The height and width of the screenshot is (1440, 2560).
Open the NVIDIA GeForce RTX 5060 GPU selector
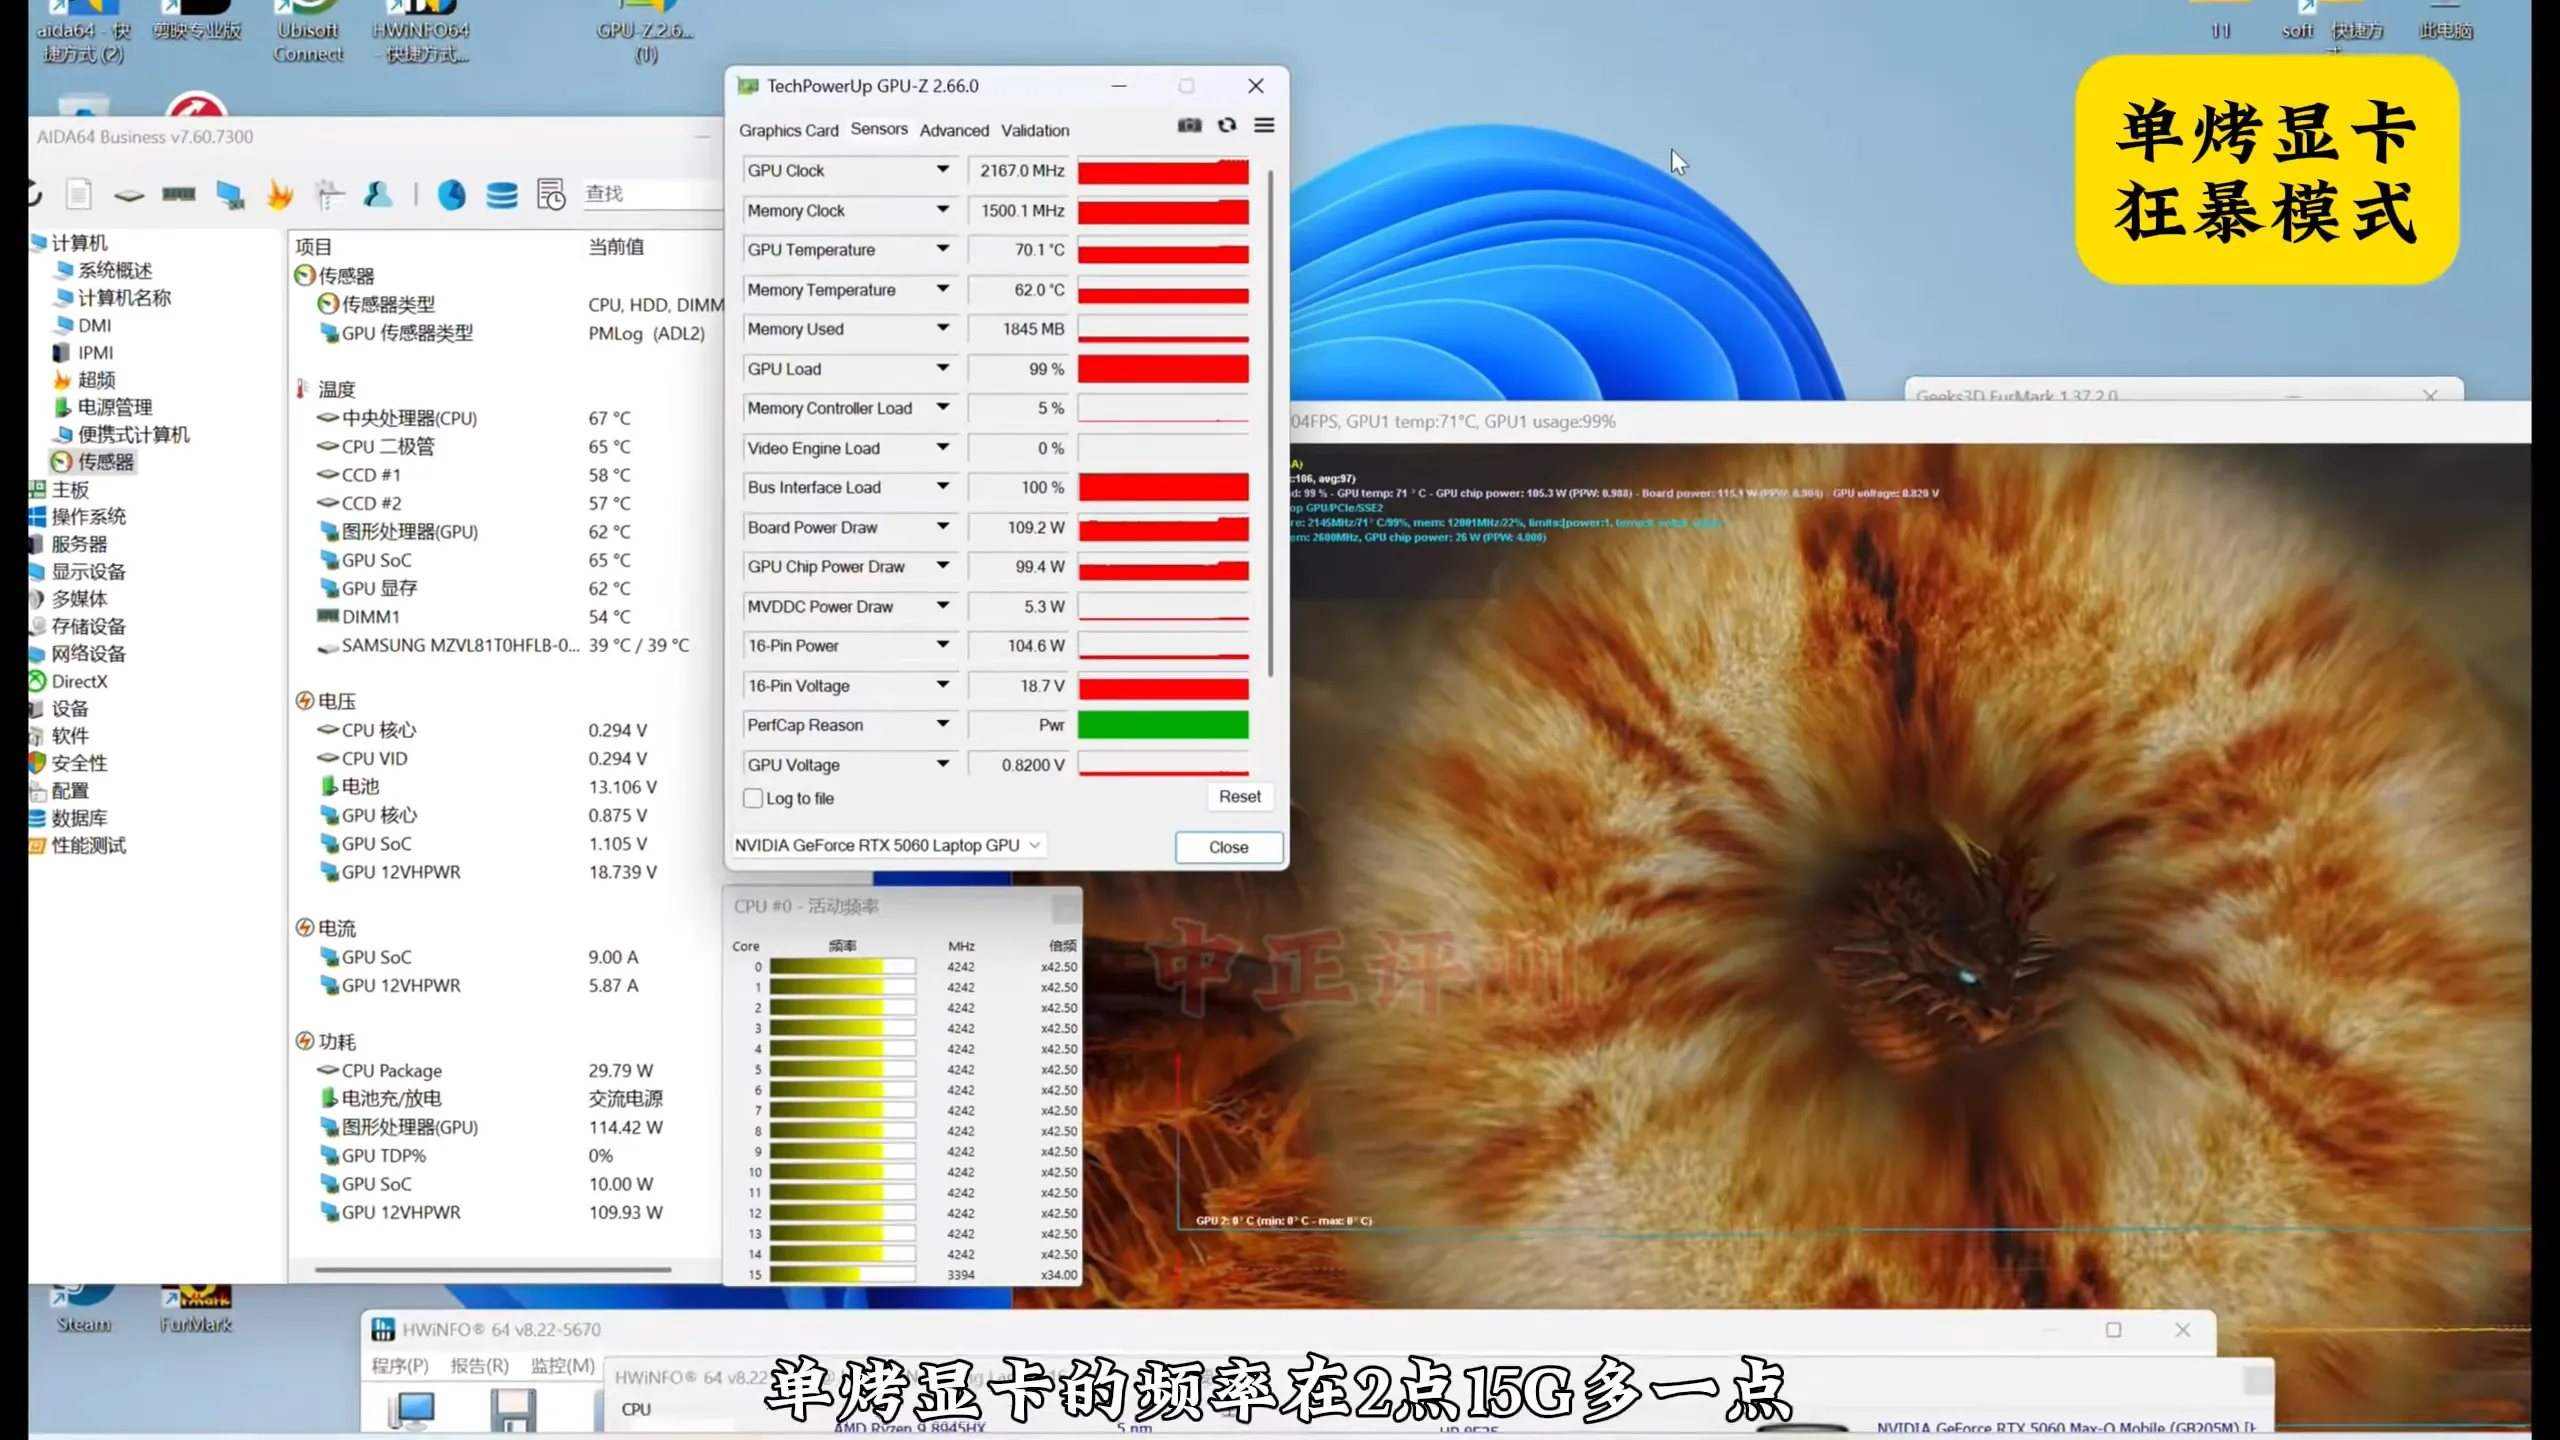(x=888, y=845)
